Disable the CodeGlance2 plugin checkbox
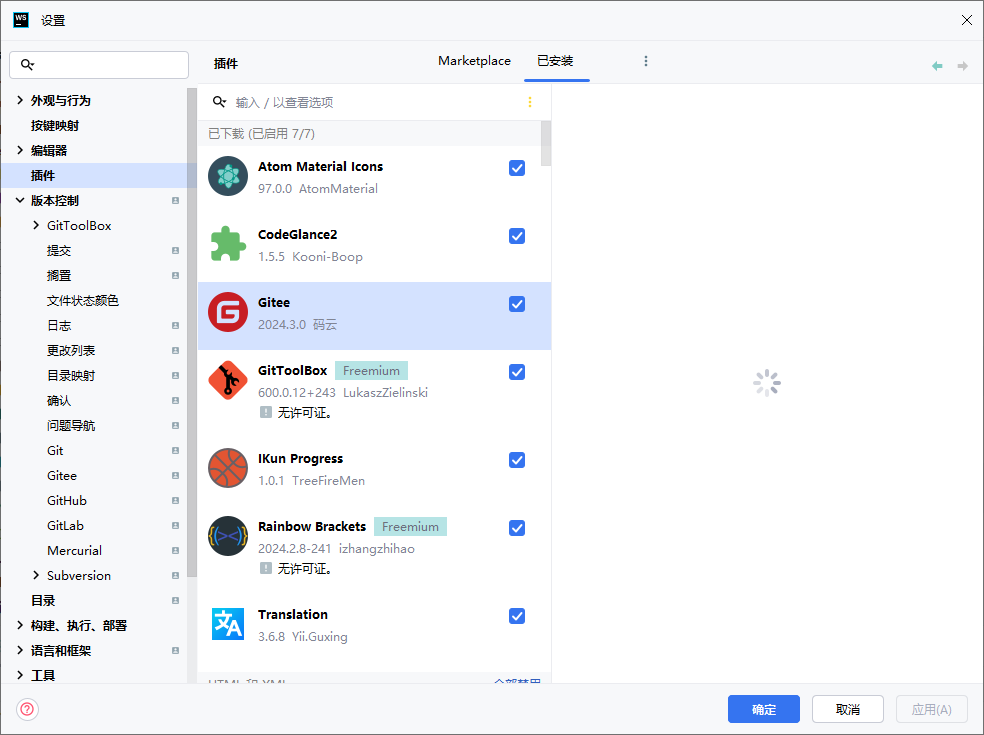Screen dimensions: 984x735 [x=517, y=236]
